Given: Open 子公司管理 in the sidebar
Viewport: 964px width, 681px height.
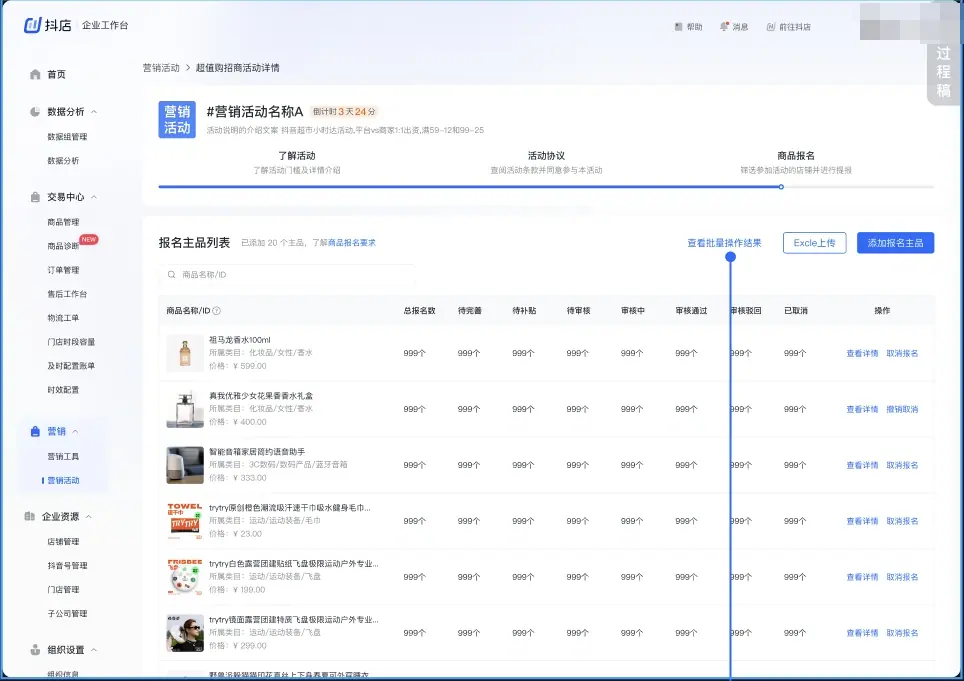Looking at the screenshot, I should (x=67, y=613).
